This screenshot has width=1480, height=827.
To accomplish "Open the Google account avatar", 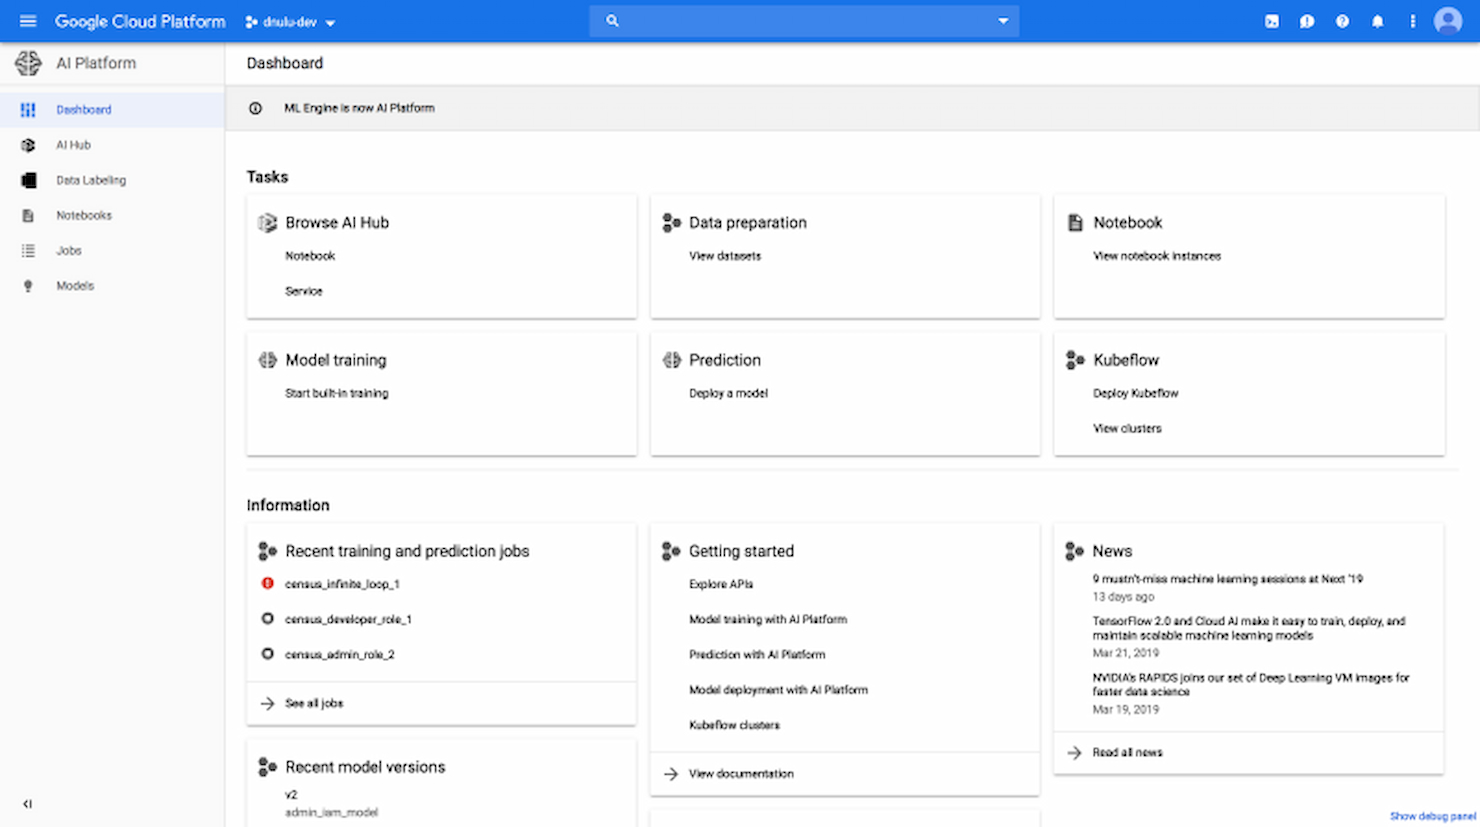I will [1447, 20].
